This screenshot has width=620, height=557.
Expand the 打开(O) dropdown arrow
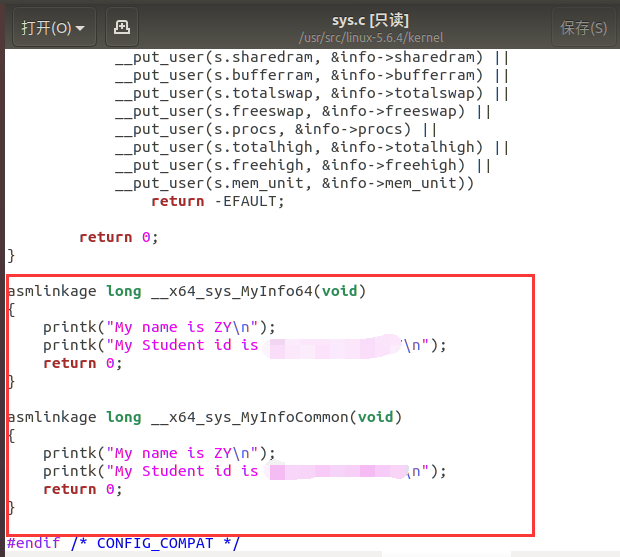[x=80, y=28]
